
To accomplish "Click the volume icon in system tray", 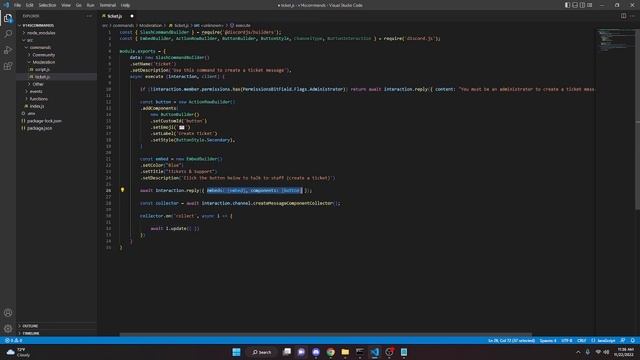I will [x=607, y=352].
